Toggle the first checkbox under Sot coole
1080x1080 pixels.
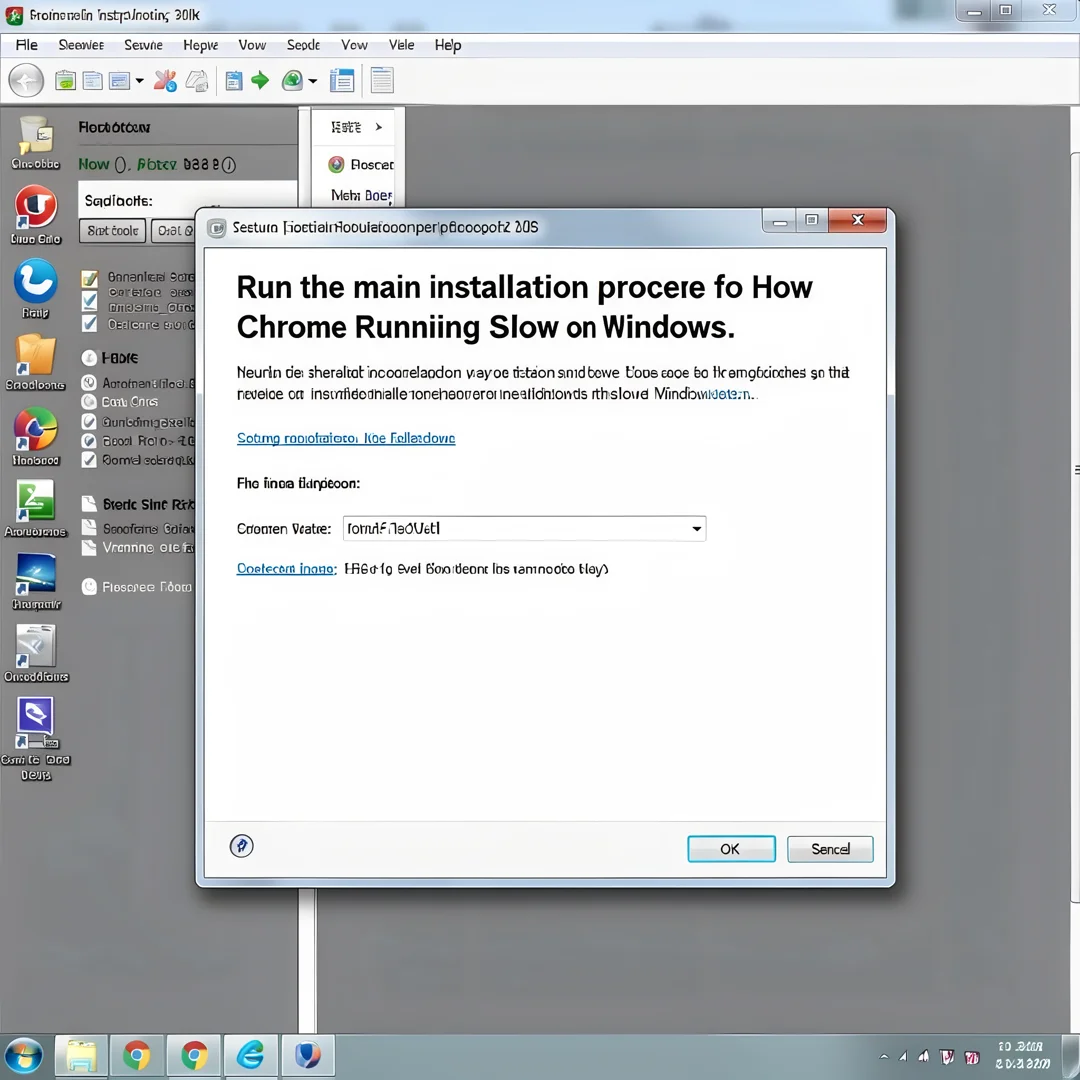click(x=90, y=279)
